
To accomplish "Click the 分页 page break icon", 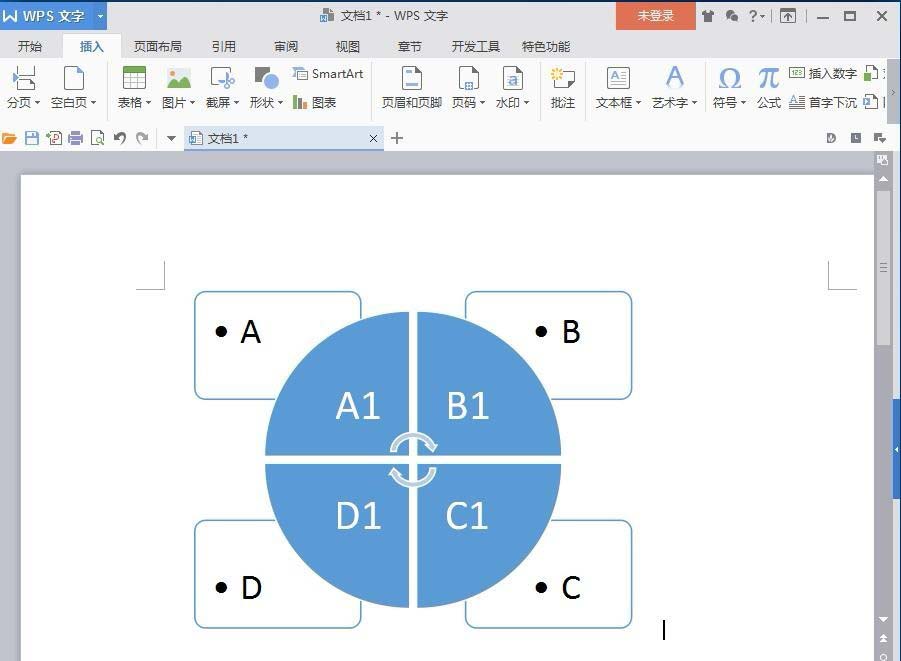I will (x=24, y=78).
